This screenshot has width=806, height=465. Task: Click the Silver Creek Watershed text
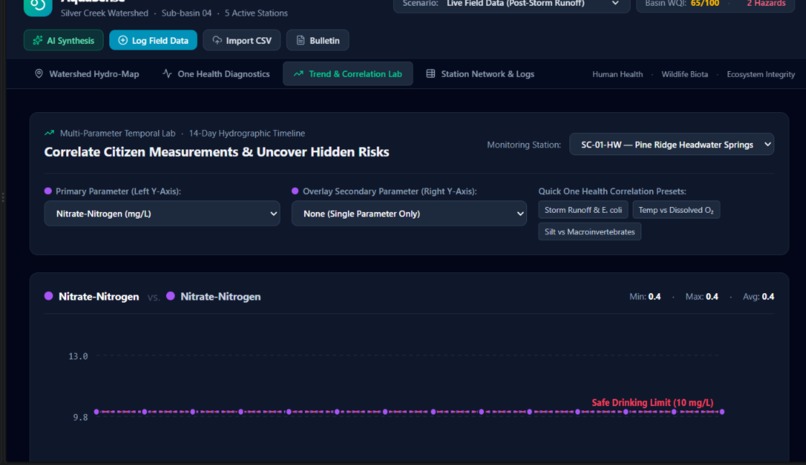coord(104,13)
